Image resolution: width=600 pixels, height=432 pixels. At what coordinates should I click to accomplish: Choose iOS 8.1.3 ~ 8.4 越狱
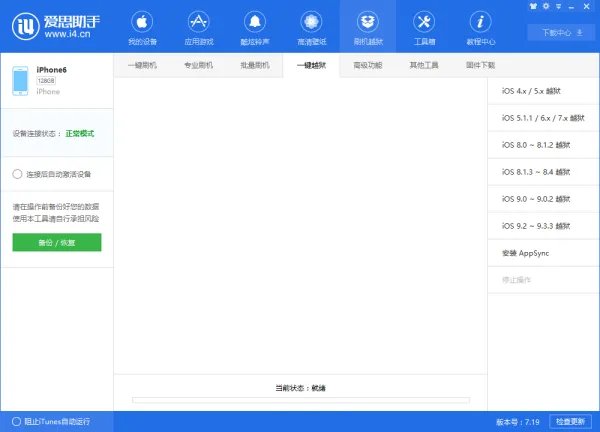[x=543, y=172]
